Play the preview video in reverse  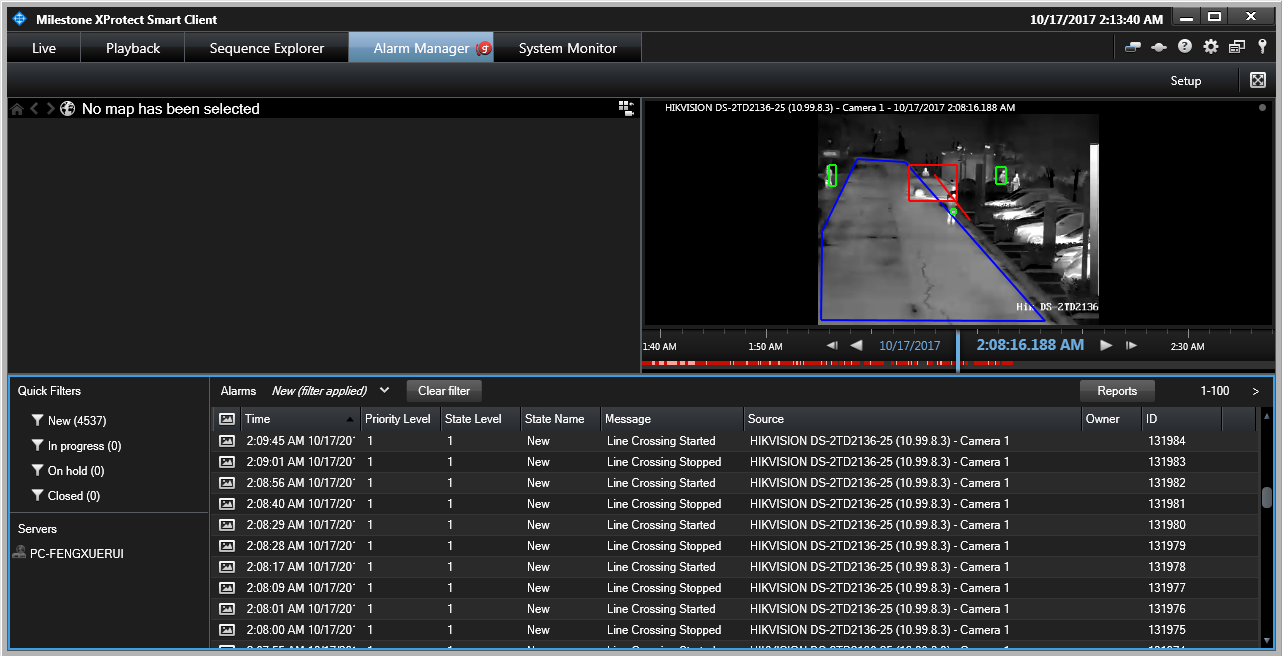coord(856,345)
